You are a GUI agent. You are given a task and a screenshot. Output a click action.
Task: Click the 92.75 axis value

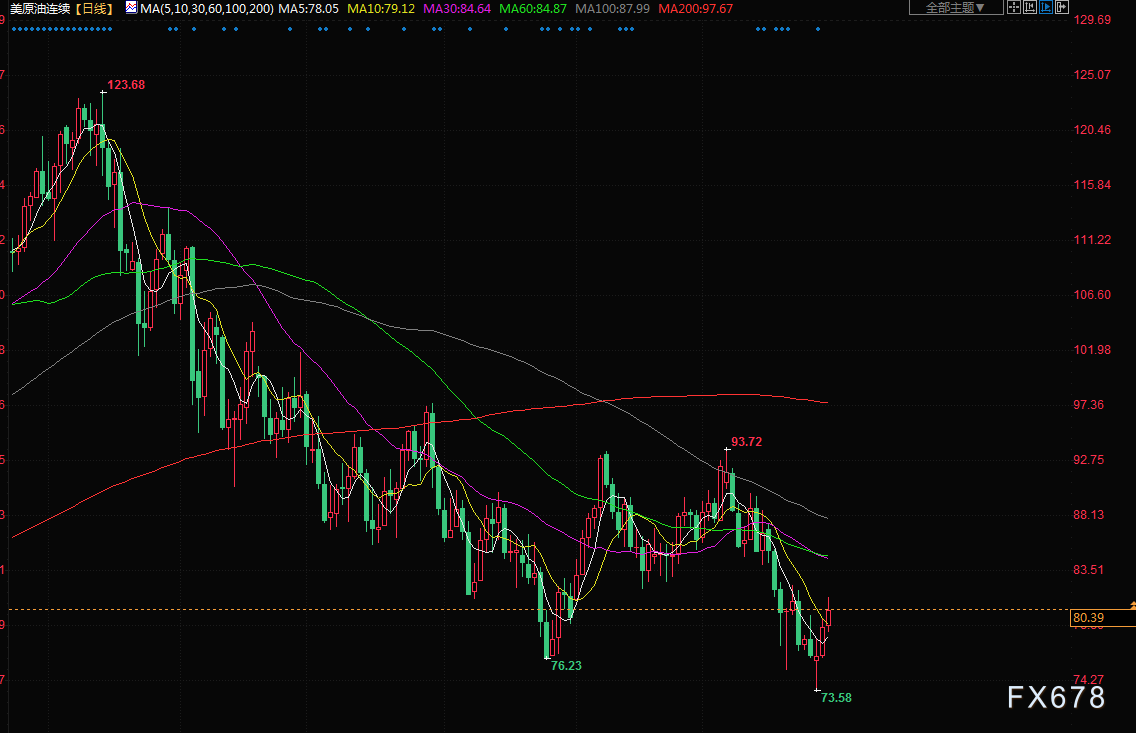[x=1089, y=460]
